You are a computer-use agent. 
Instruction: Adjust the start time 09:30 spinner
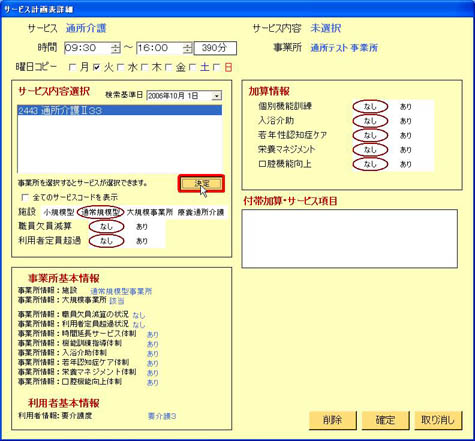[115, 48]
